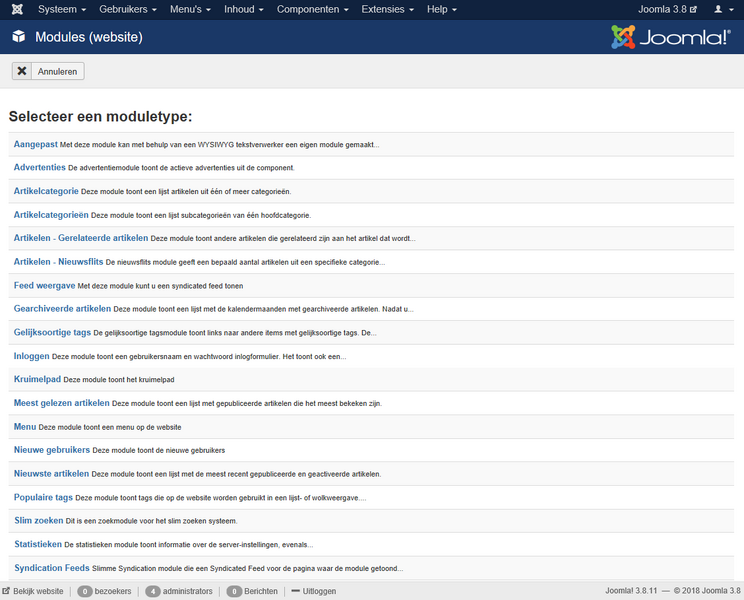This screenshot has width=744, height=600.
Task: Click the X icon on the Annuleren button
Action: point(22,71)
